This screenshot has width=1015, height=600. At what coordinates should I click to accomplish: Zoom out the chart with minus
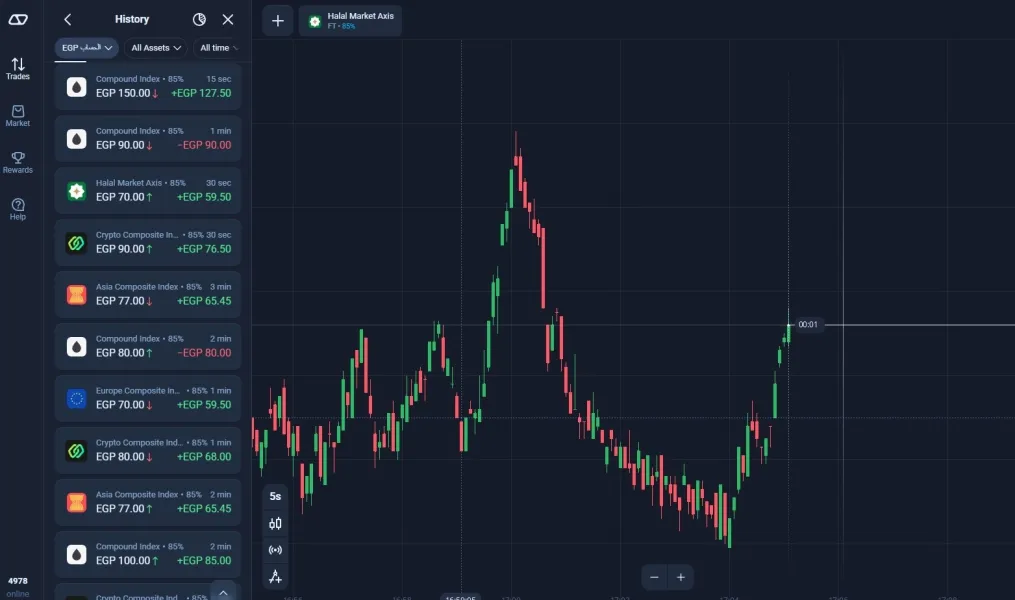coord(654,577)
